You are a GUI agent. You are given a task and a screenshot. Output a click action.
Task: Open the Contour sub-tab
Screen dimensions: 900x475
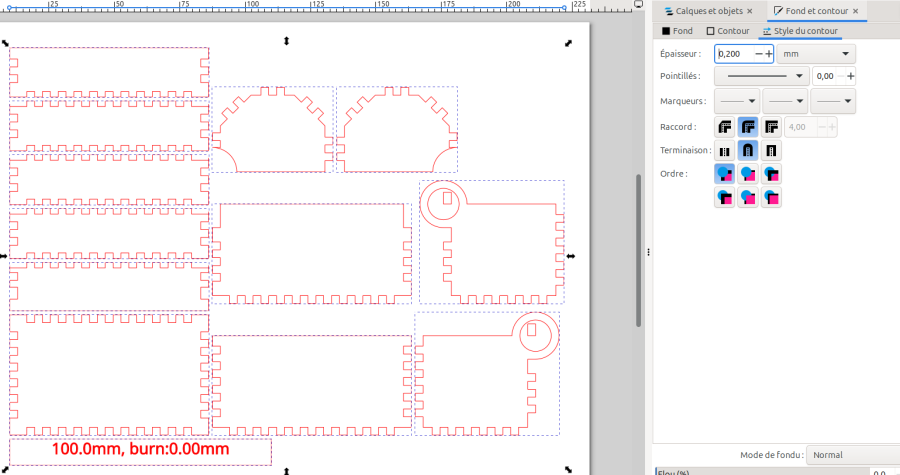pos(727,31)
